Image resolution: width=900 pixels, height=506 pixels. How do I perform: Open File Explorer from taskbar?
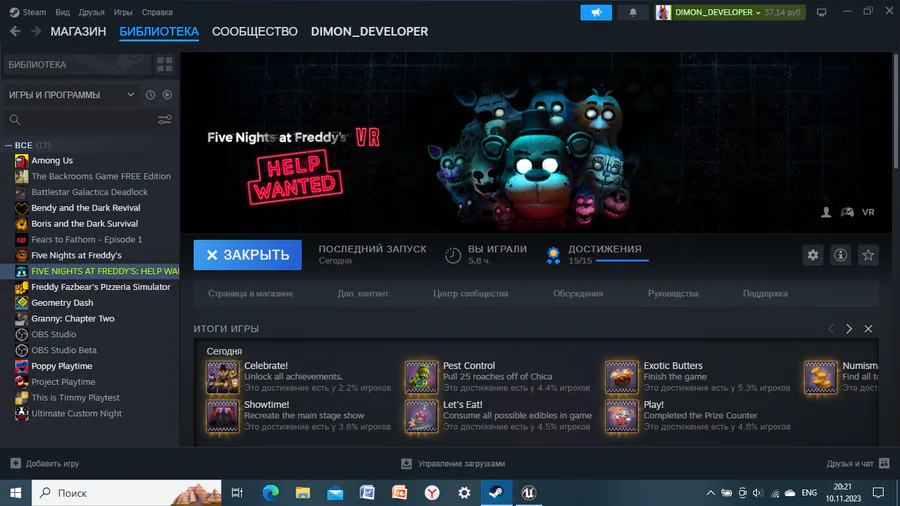(302, 493)
